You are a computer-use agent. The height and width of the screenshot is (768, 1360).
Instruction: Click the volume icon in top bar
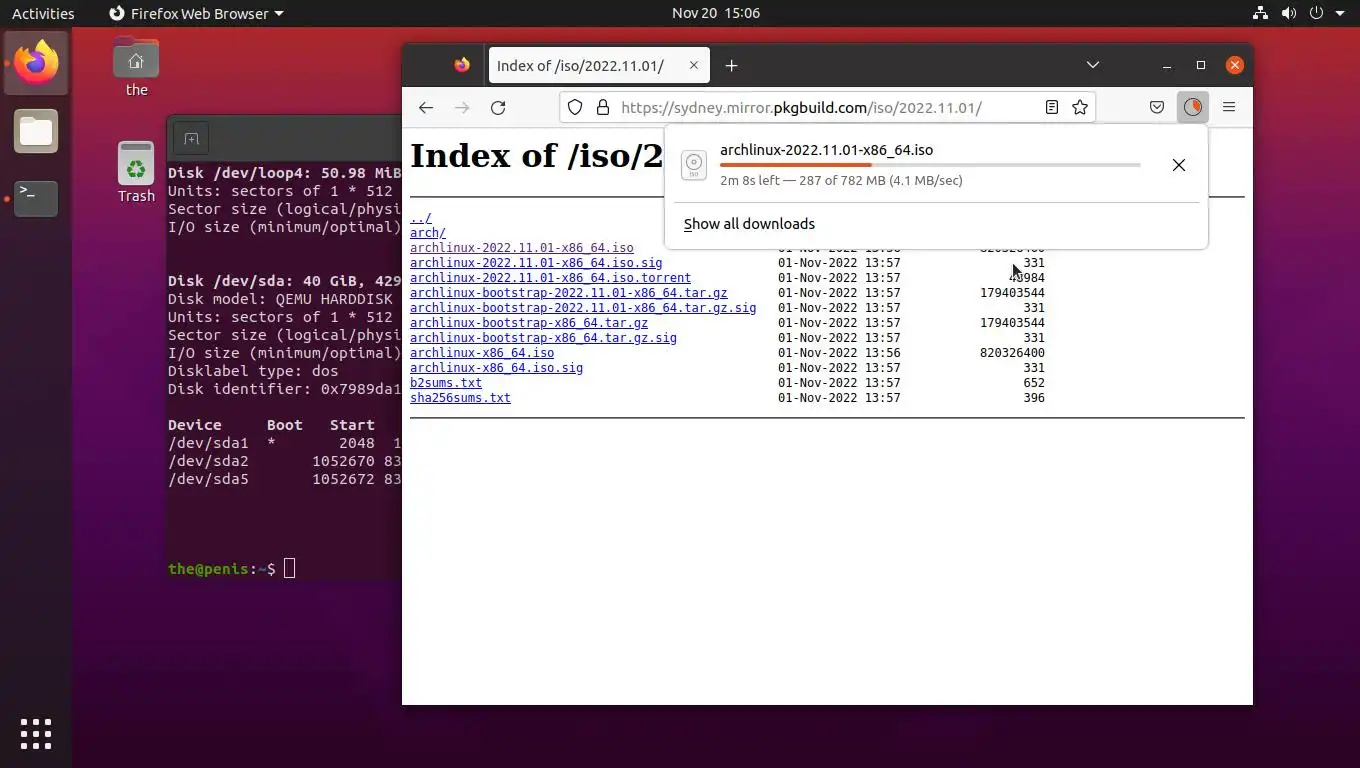tap(1288, 13)
